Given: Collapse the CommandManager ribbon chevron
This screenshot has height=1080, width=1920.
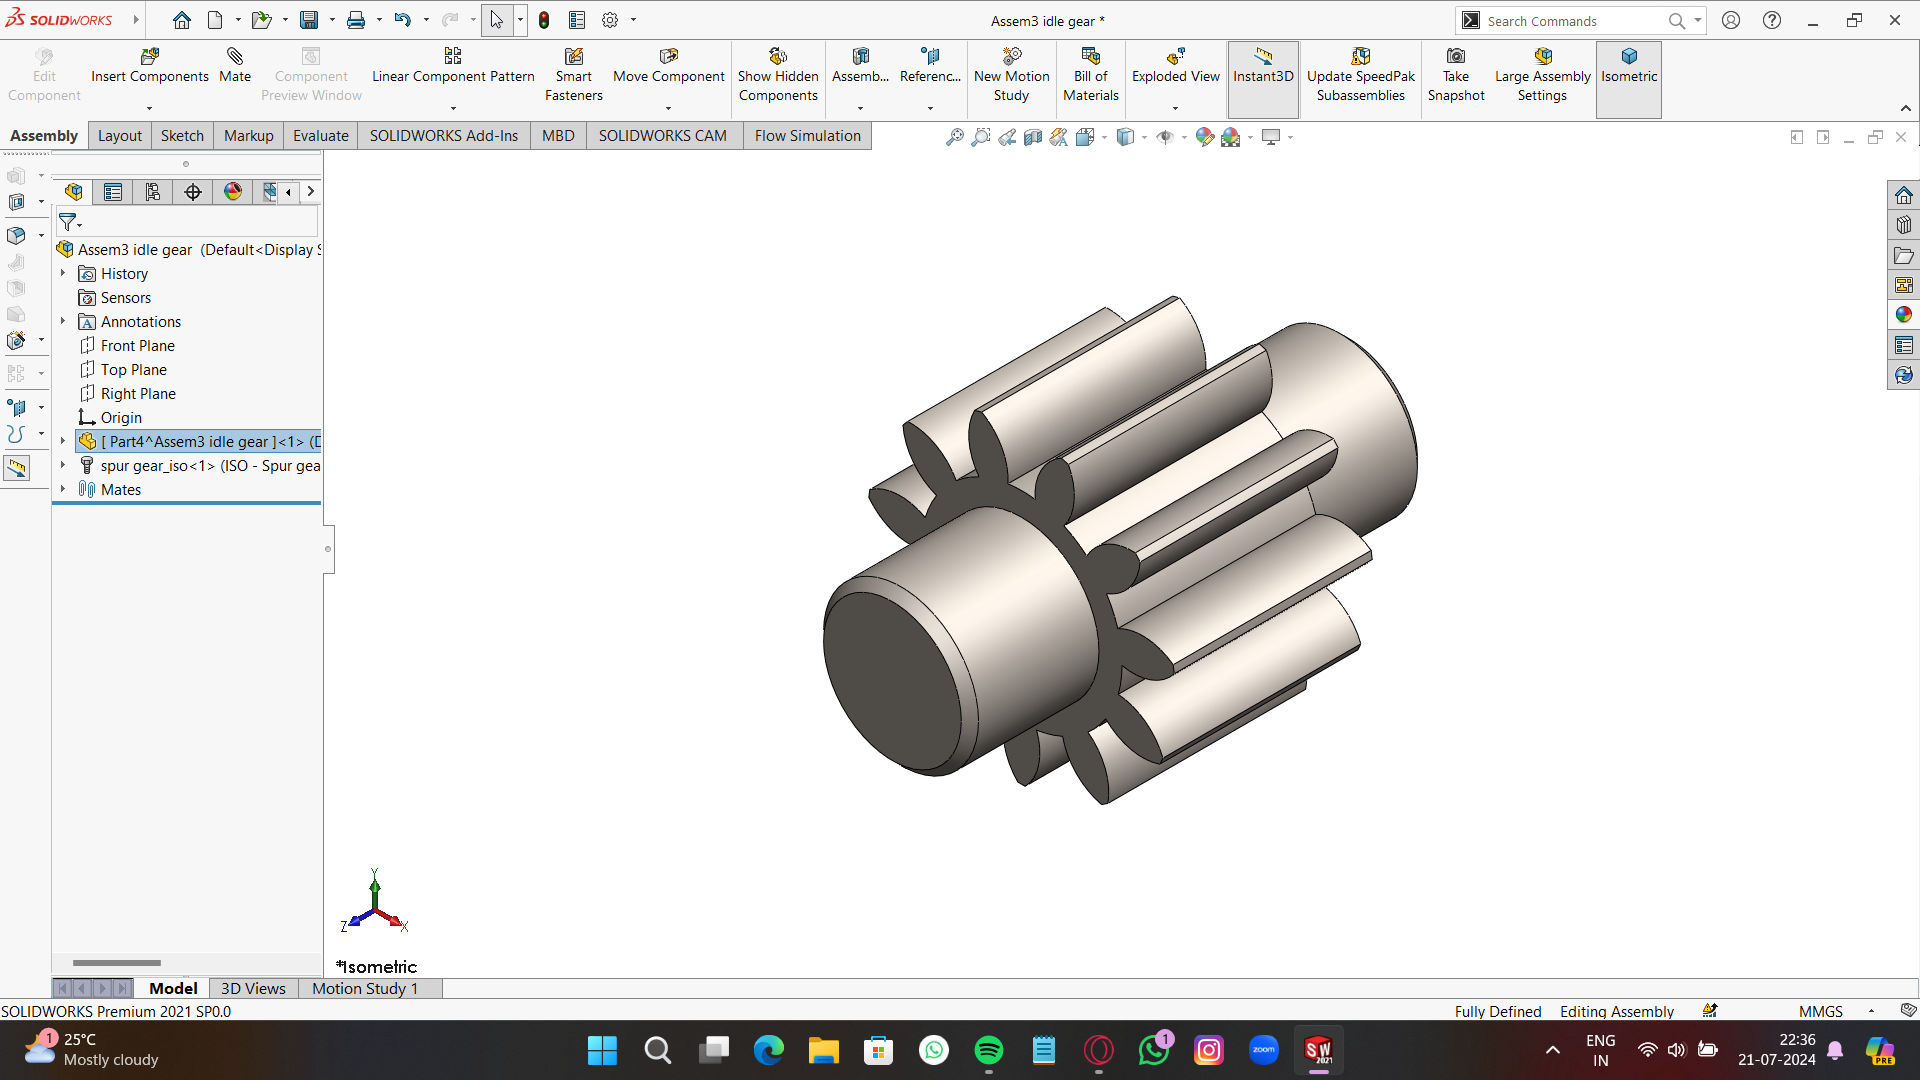Looking at the screenshot, I should click(1905, 108).
